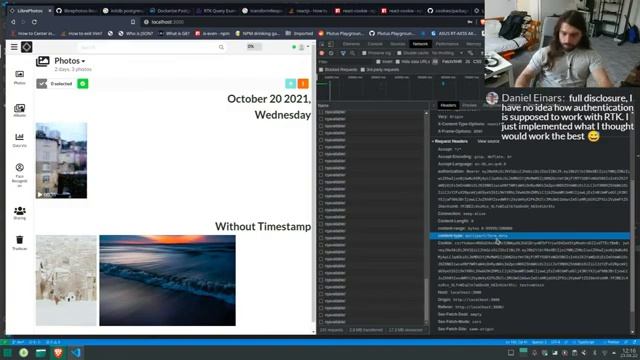Enable the Preserve log checkbox

364,53
